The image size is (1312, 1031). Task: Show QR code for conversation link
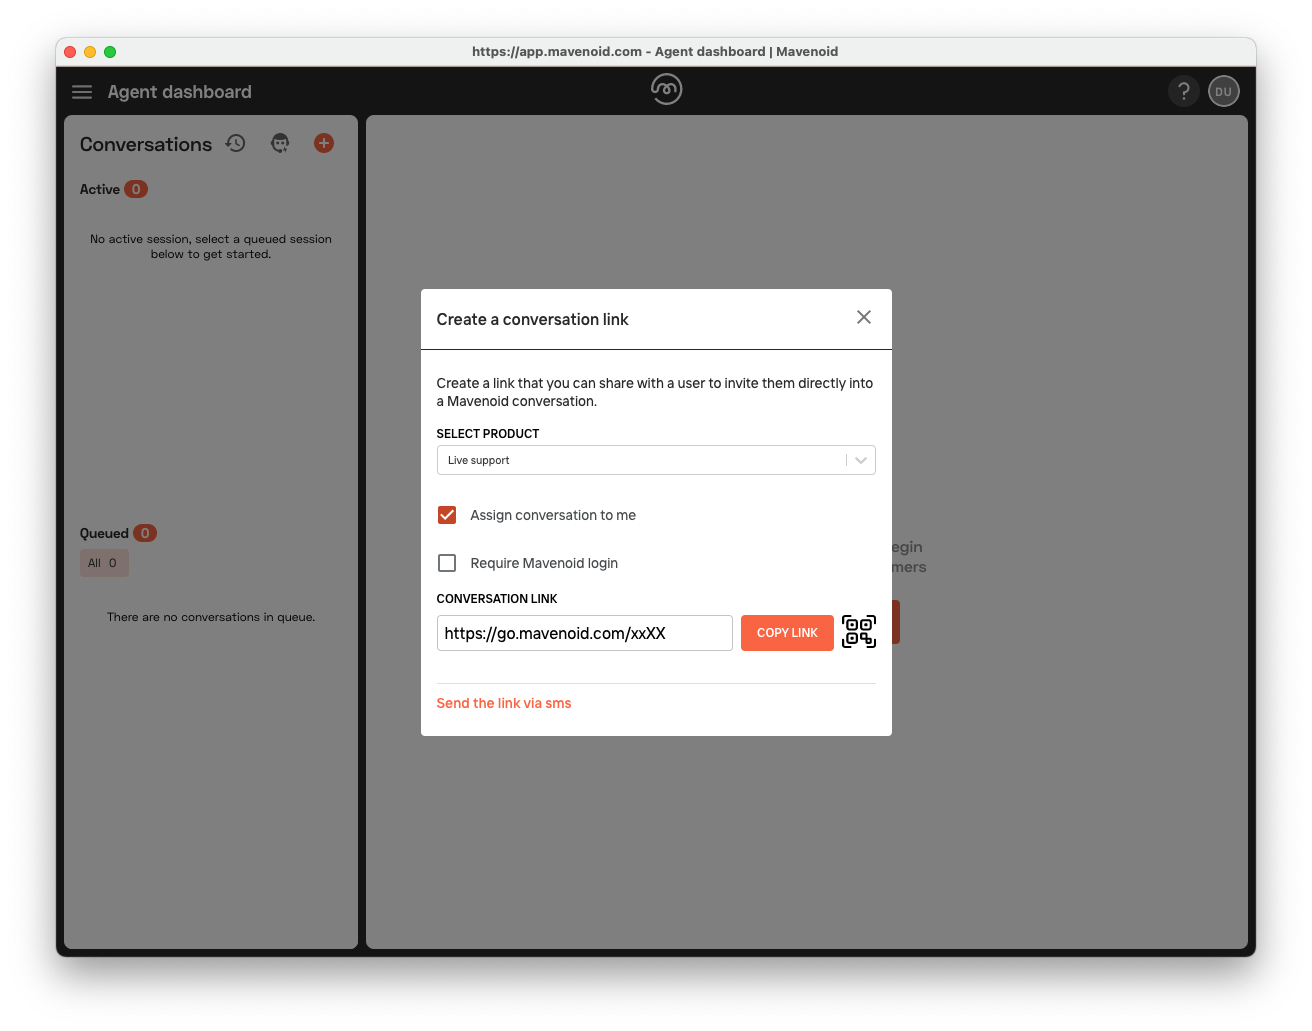tap(859, 632)
